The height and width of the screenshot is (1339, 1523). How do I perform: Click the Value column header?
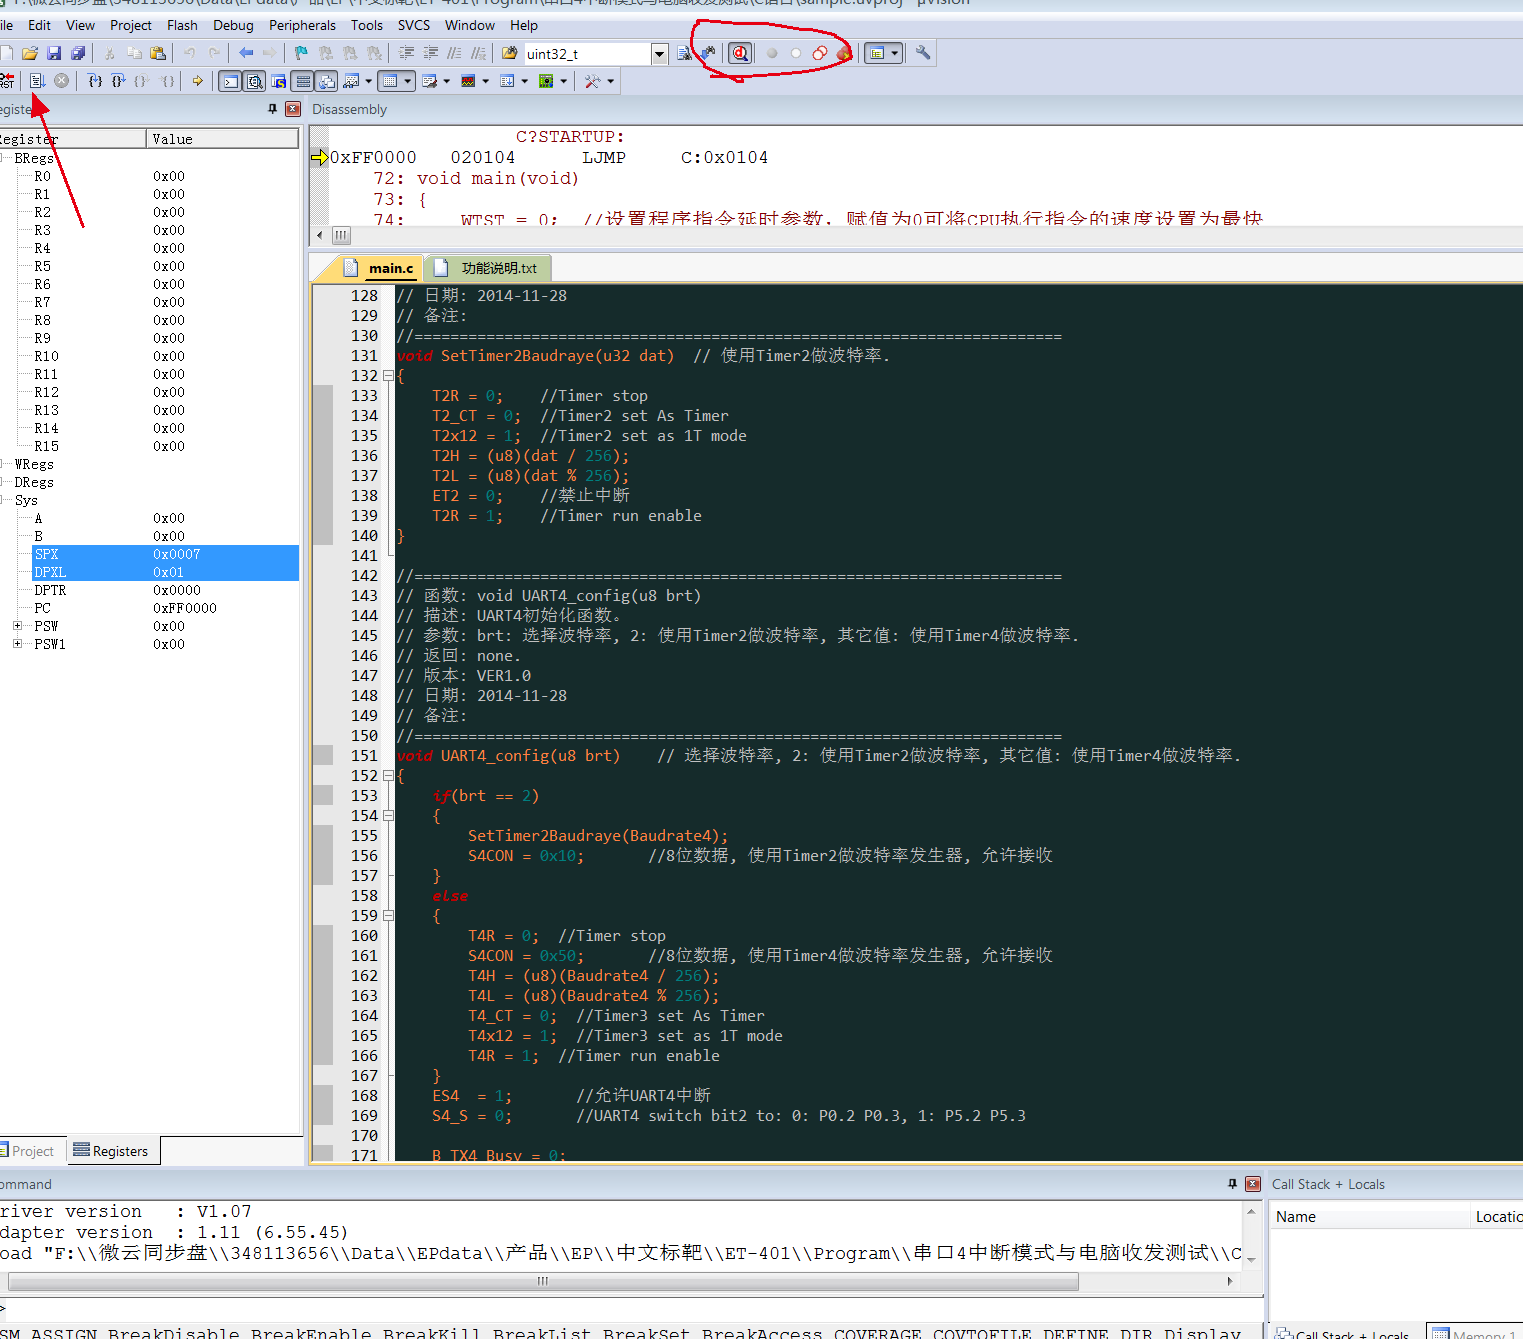click(222, 139)
